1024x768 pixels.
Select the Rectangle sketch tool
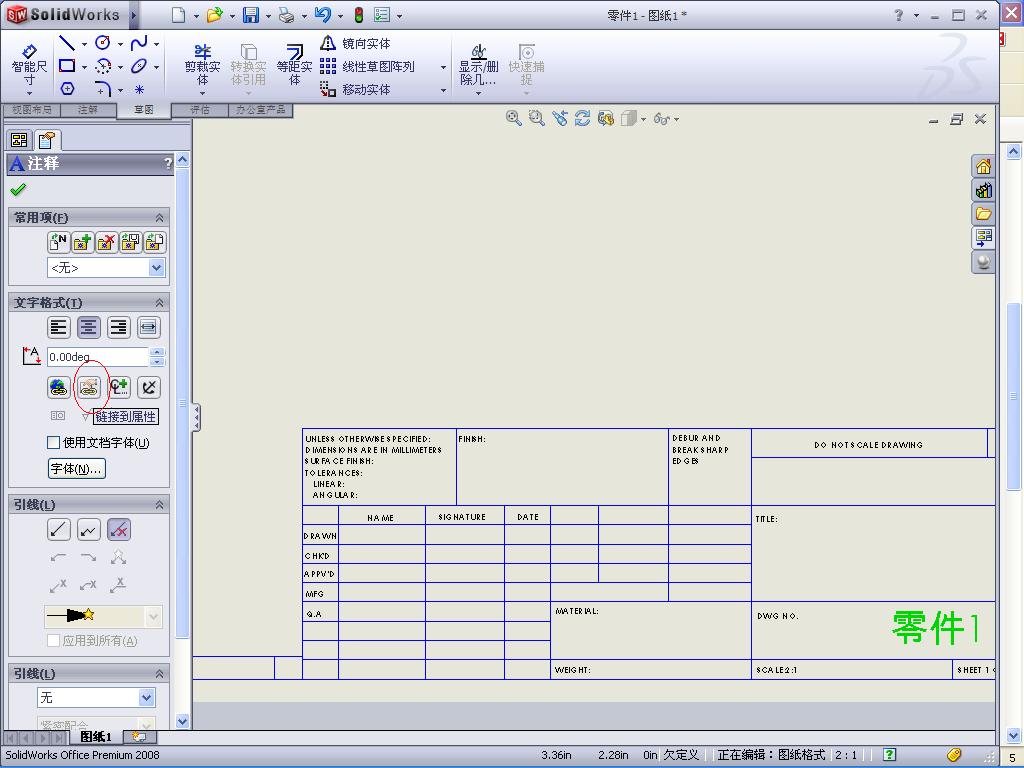point(67,65)
